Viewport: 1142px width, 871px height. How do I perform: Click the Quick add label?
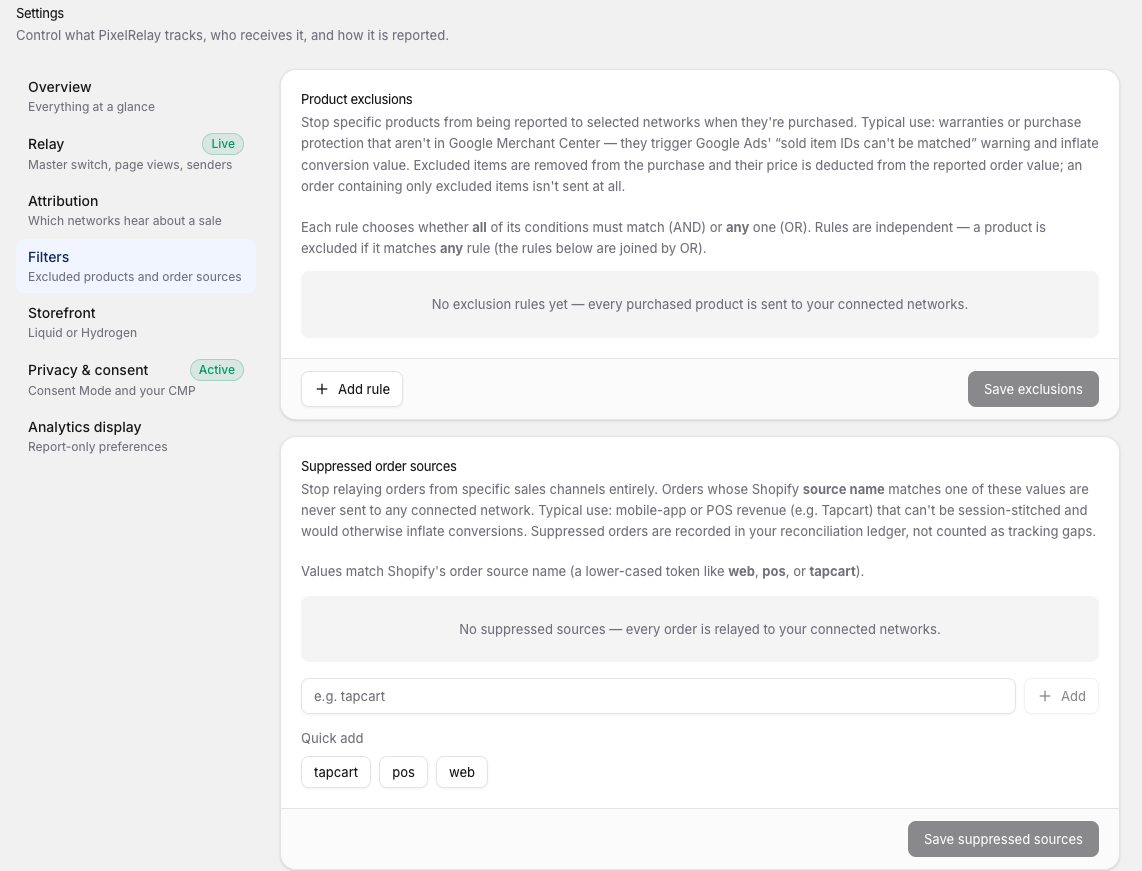[x=332, y=738]
